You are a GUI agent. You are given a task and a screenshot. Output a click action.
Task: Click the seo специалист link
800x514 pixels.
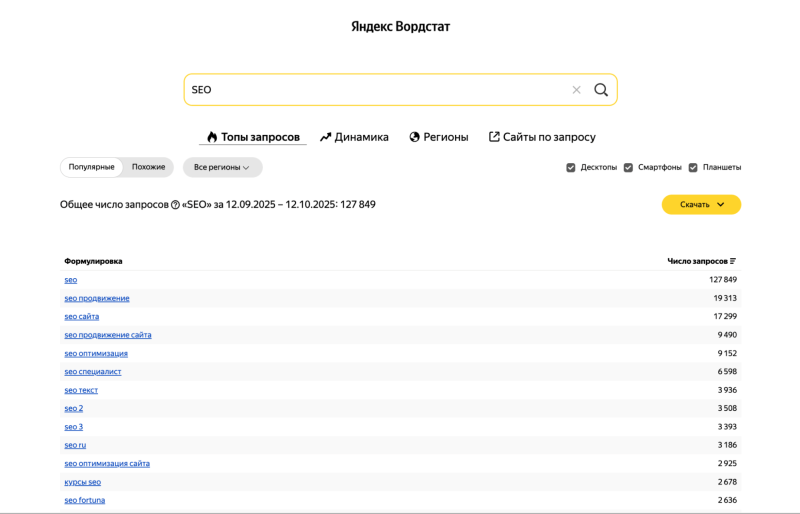point(93,372)
